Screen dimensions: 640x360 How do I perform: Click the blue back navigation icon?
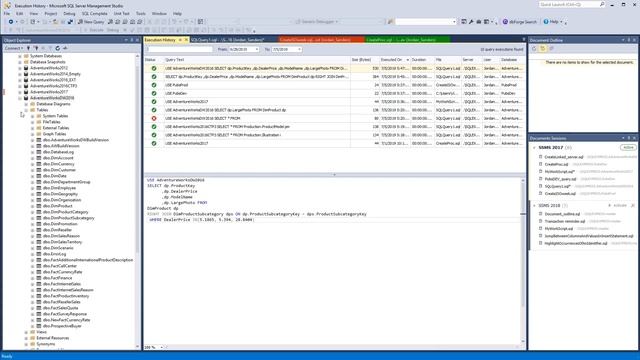click(11, 22)
